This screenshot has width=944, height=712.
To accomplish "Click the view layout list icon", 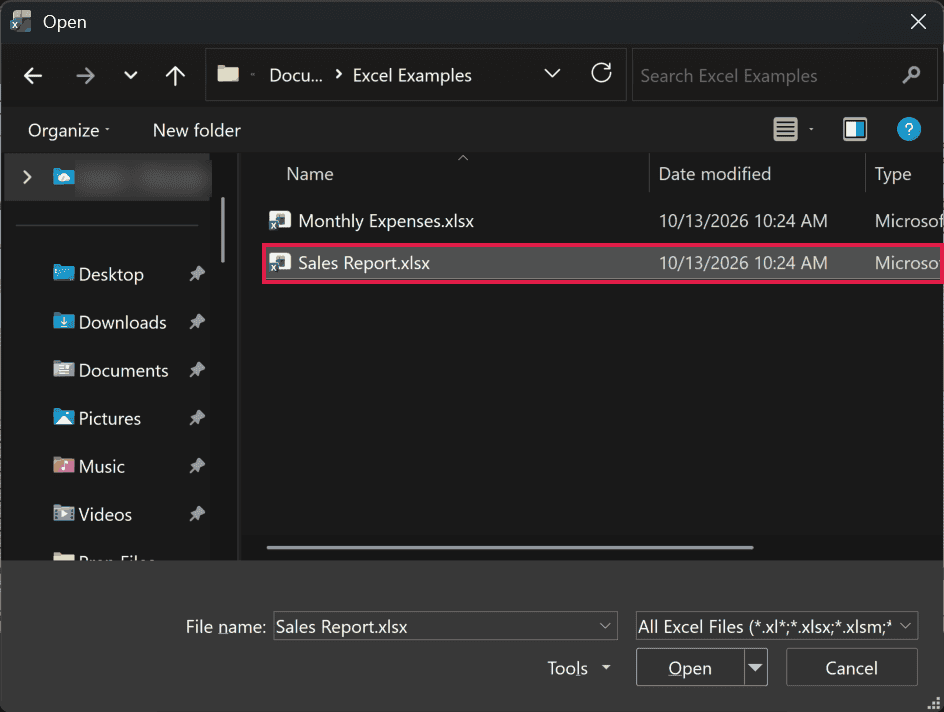I will (785, 129).
